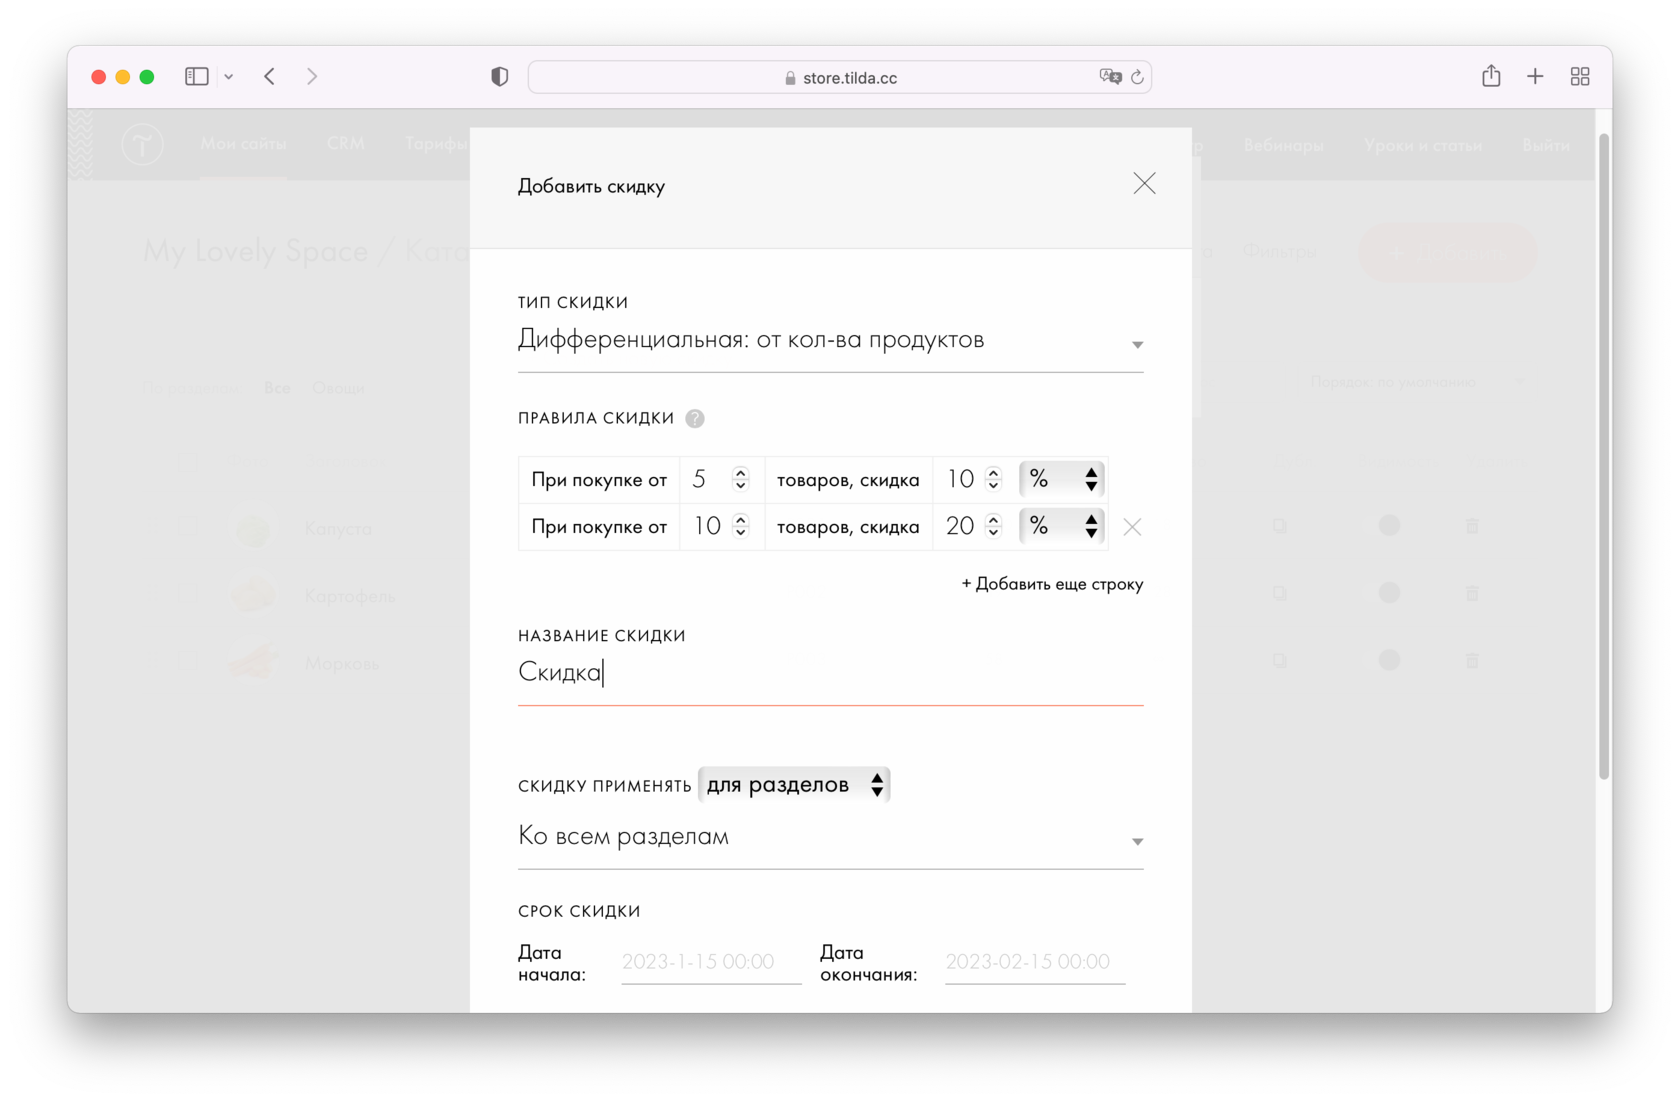Screen dimensions: 1680x1102
Task: Click the Морковь product thumbnail
Action: click(x=253, y=661)
